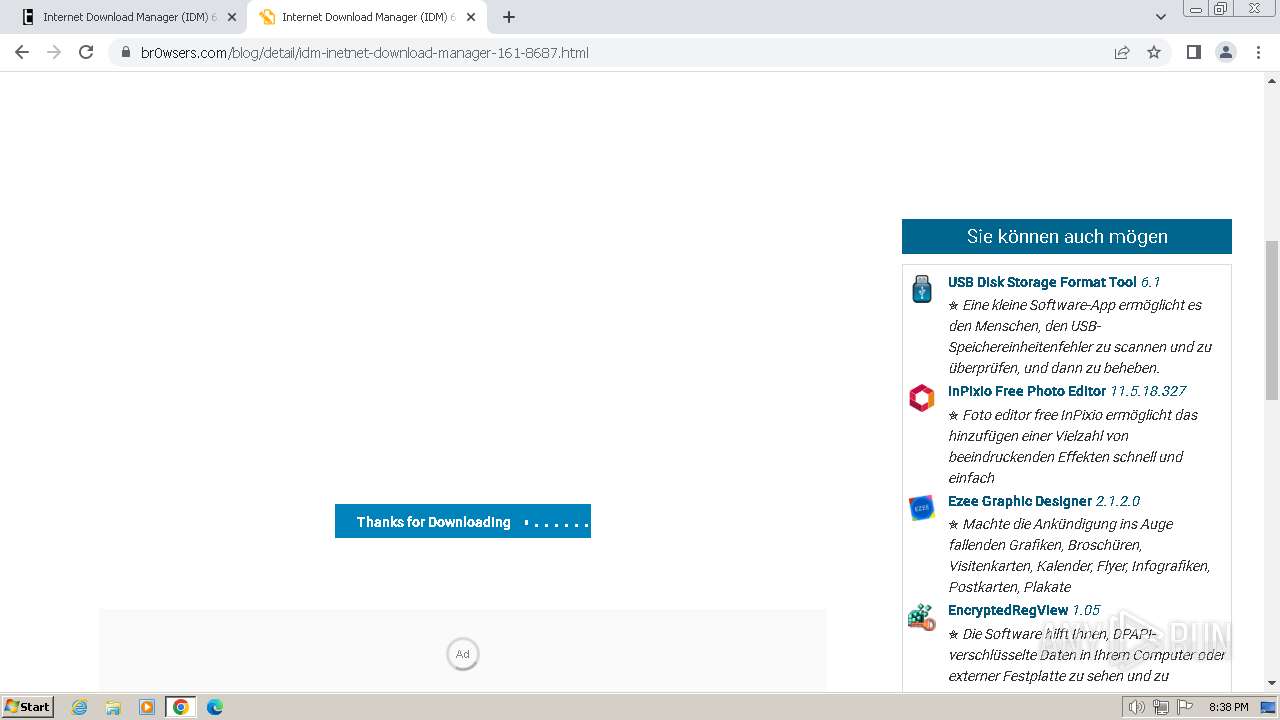The height and width of the screenshot is (720, 1280).
Task: Launch Internet Explorer from the taskbar
Action: (x=80, y=707)
